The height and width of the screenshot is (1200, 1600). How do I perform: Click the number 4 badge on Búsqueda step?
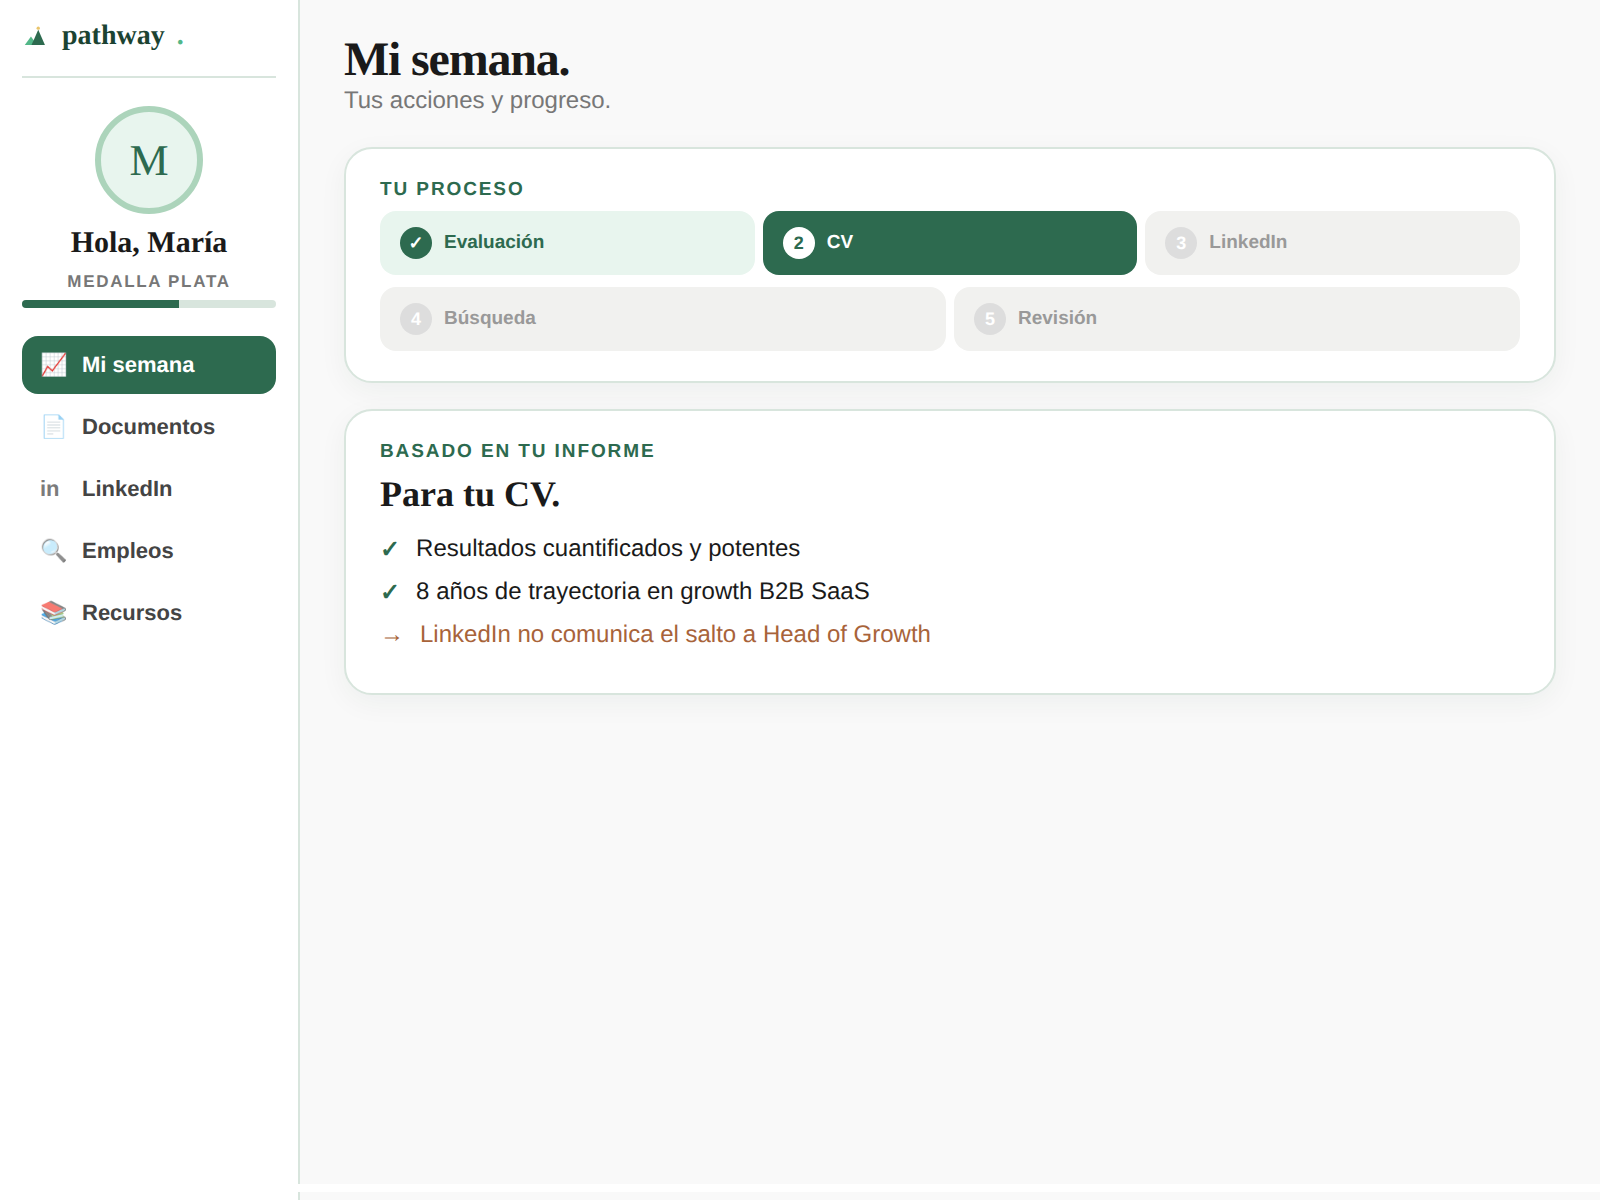[x=416, y=319]
